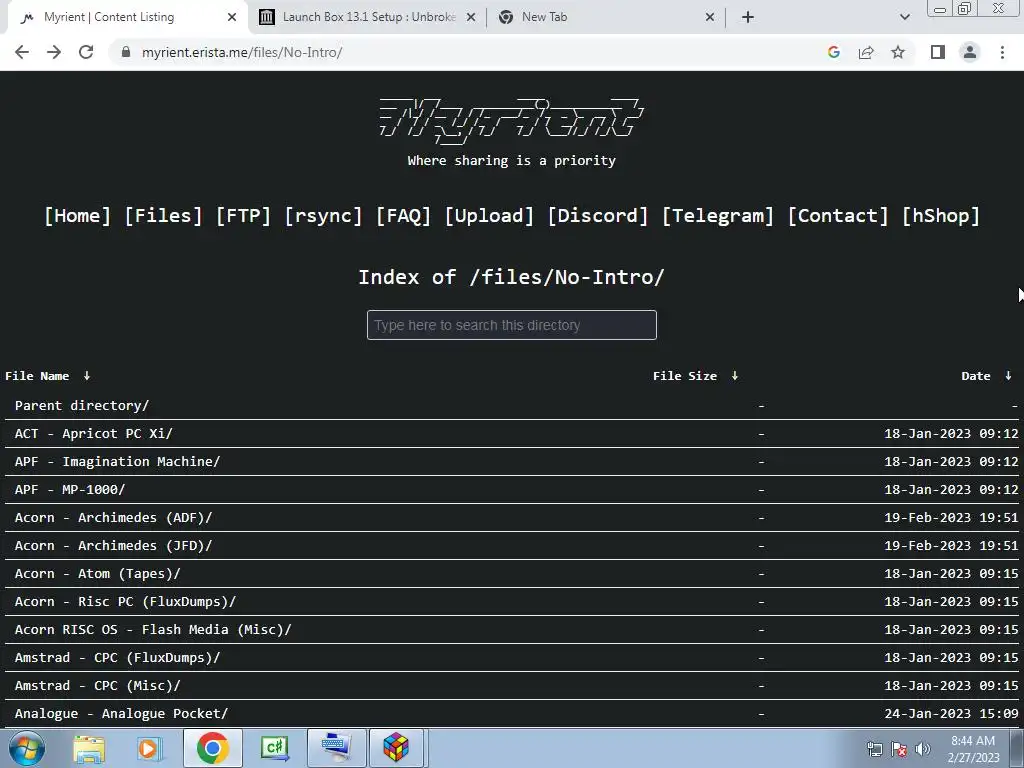Open Acorn - Archimedes (ADF)/ folder
This screenshot has width=1024, height=768.
[114, 518]
